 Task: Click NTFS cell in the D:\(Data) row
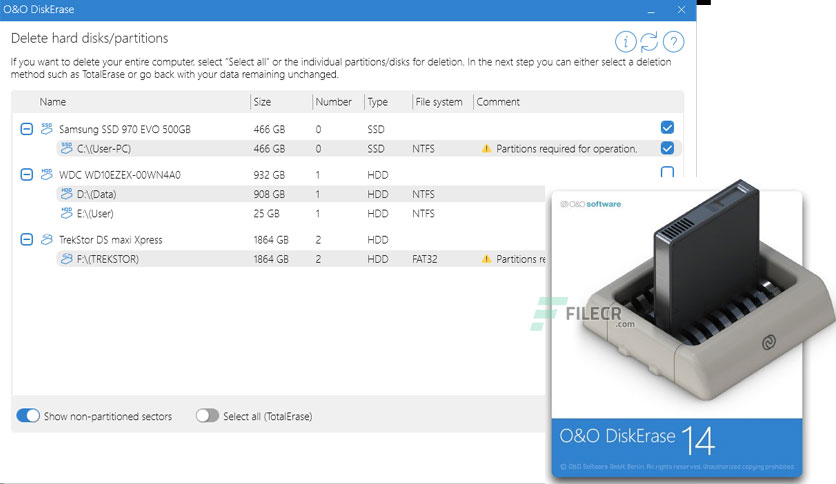tap(423, 194)
